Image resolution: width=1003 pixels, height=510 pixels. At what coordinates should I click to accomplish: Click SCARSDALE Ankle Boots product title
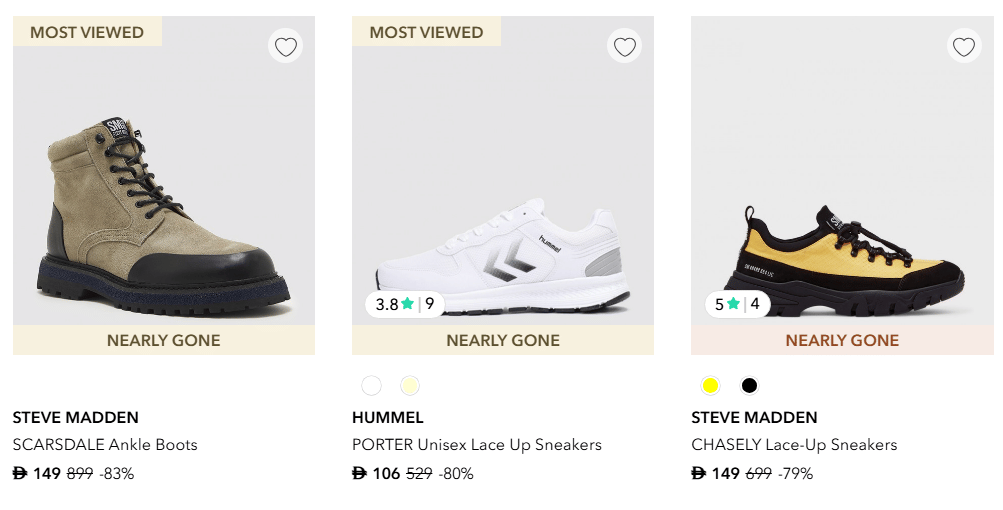pos(105,445)
